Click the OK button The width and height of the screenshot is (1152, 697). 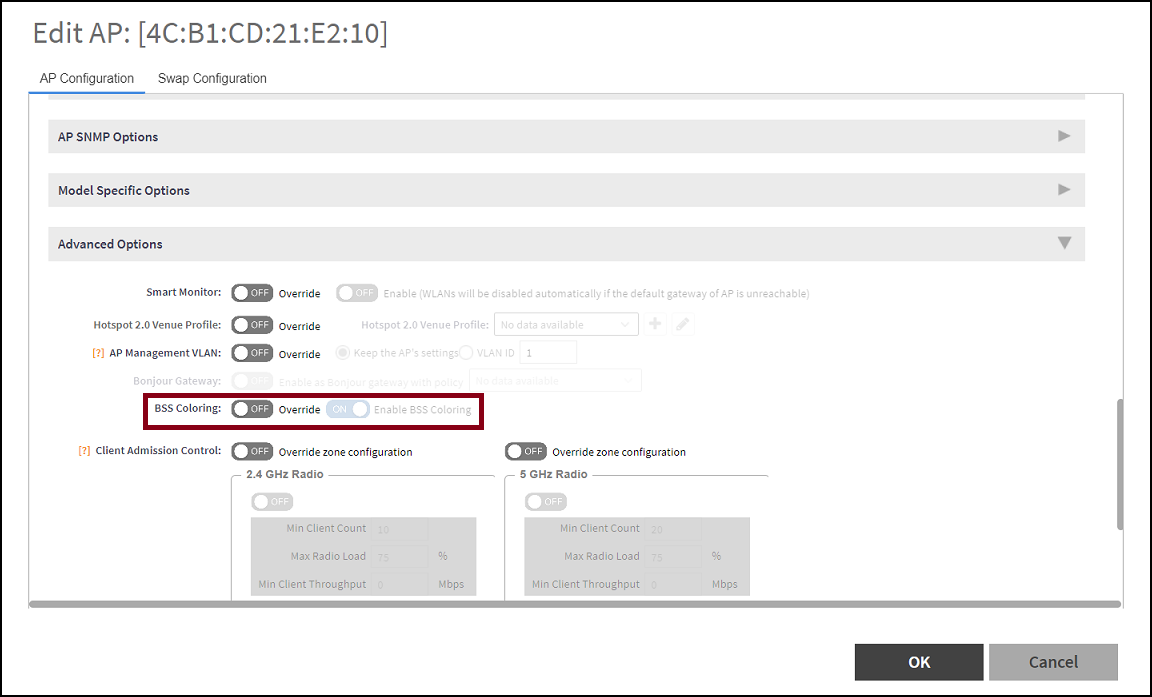(919, 662)
